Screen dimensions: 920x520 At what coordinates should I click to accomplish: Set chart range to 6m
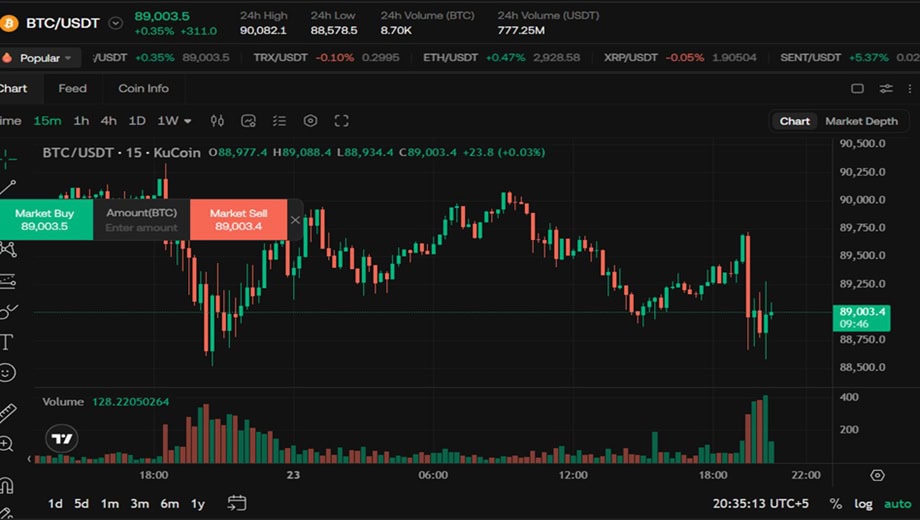[x=170, y=504]
